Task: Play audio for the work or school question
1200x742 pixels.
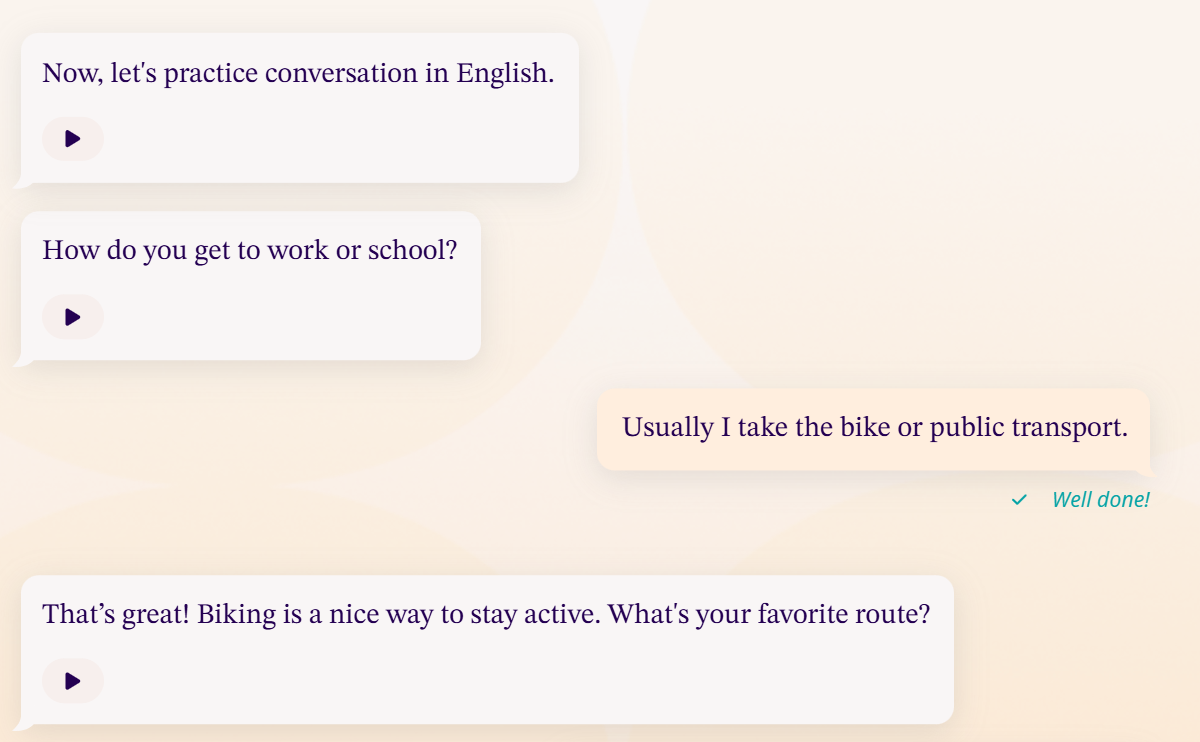Action: (72, 317)
